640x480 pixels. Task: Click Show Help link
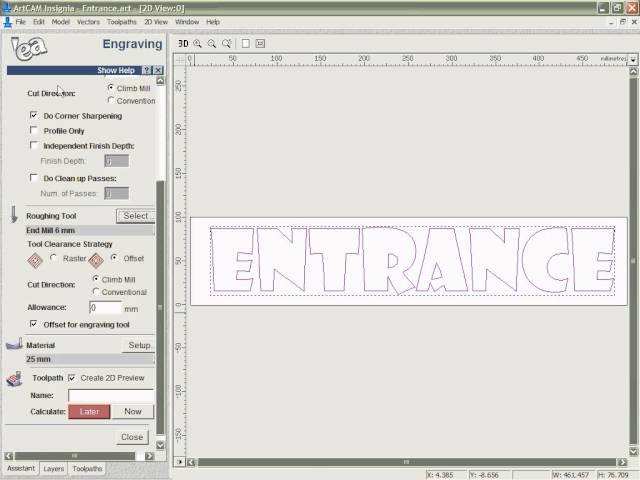tap(116, 70)
